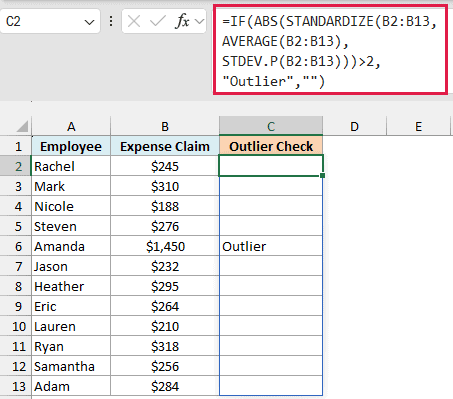Click the $256 expense cell
Screen dimensions: 453x399
(165, 366)
